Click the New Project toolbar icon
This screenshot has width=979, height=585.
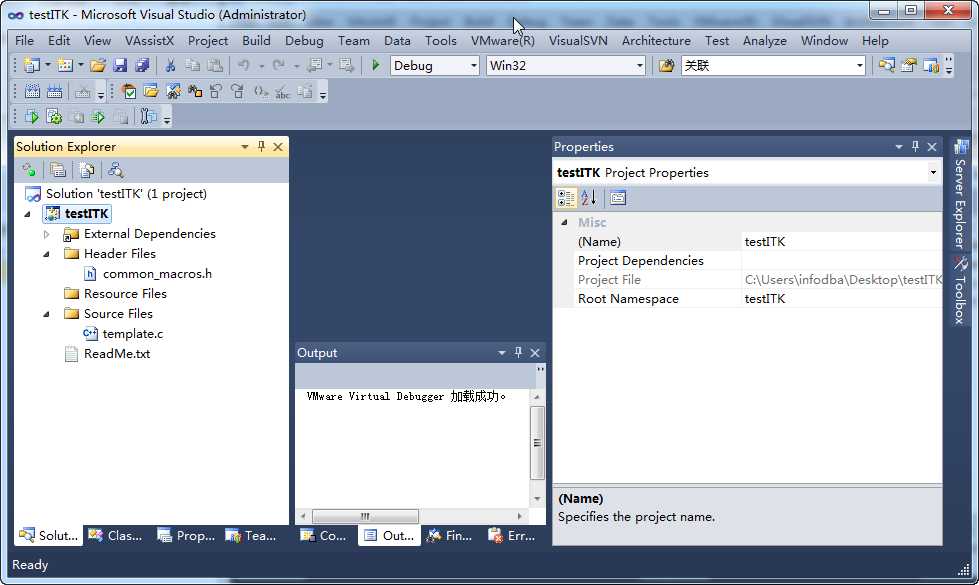32,66
